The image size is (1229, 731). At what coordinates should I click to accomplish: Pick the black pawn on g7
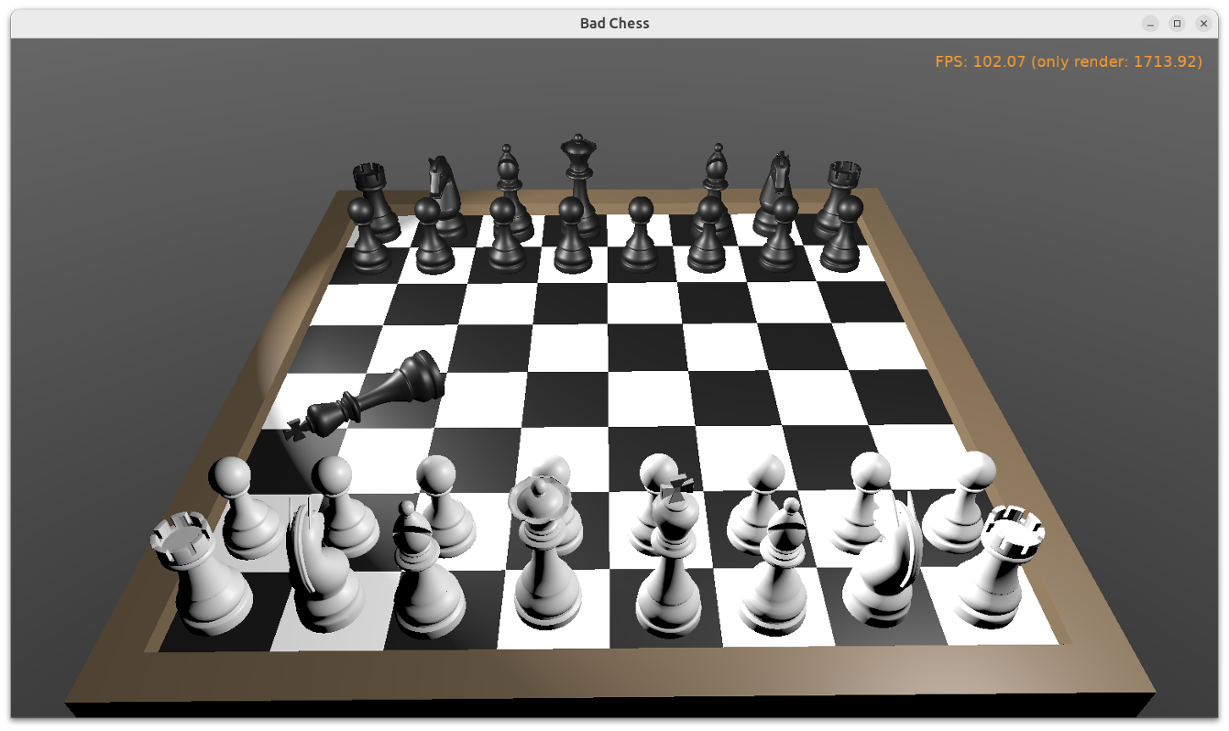(x=781, y=233)
